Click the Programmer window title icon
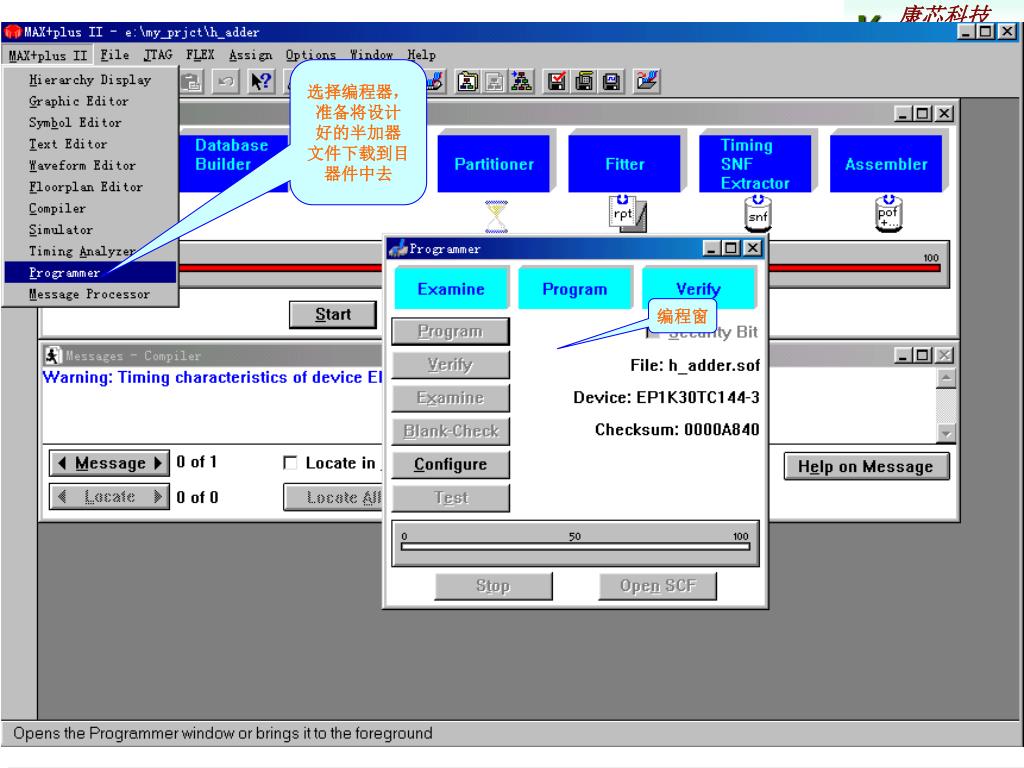 398,248
